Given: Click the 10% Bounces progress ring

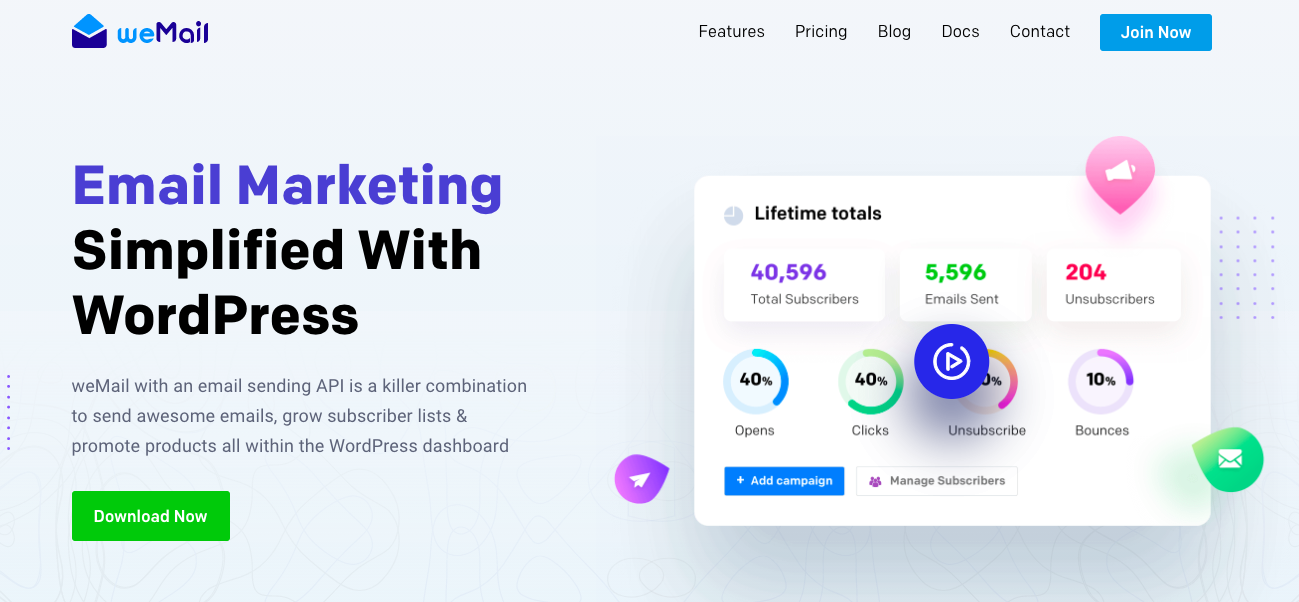Looking at the screenshot, I should click(x=1101, y=381).
